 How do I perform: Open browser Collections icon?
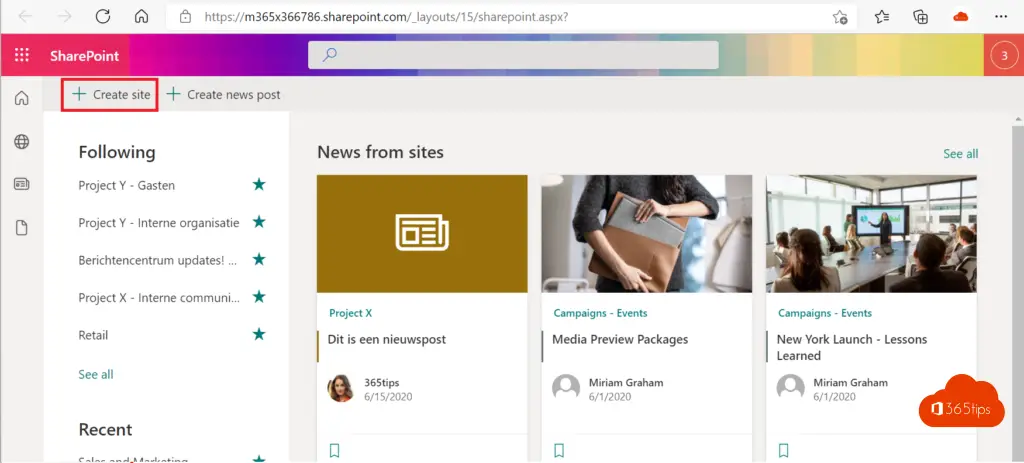click(x=921, y=17)
